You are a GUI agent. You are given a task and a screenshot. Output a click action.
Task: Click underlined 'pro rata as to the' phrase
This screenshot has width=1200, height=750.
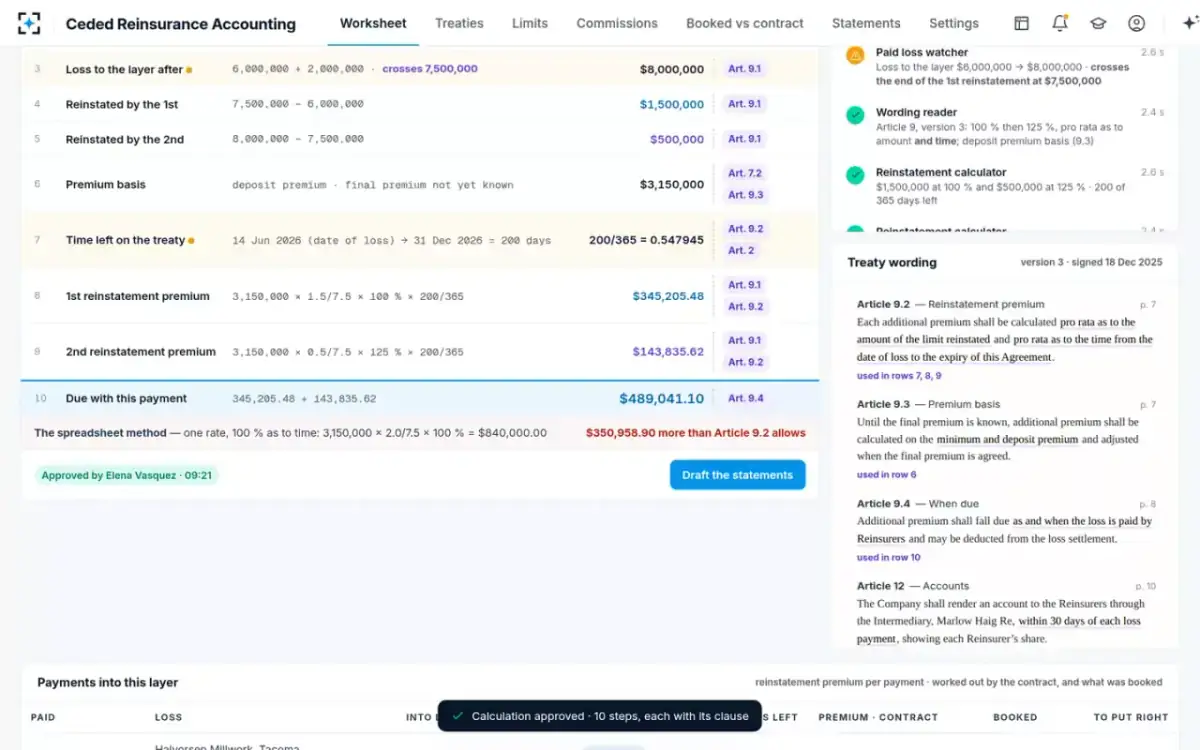click(x=1098, y=322)
